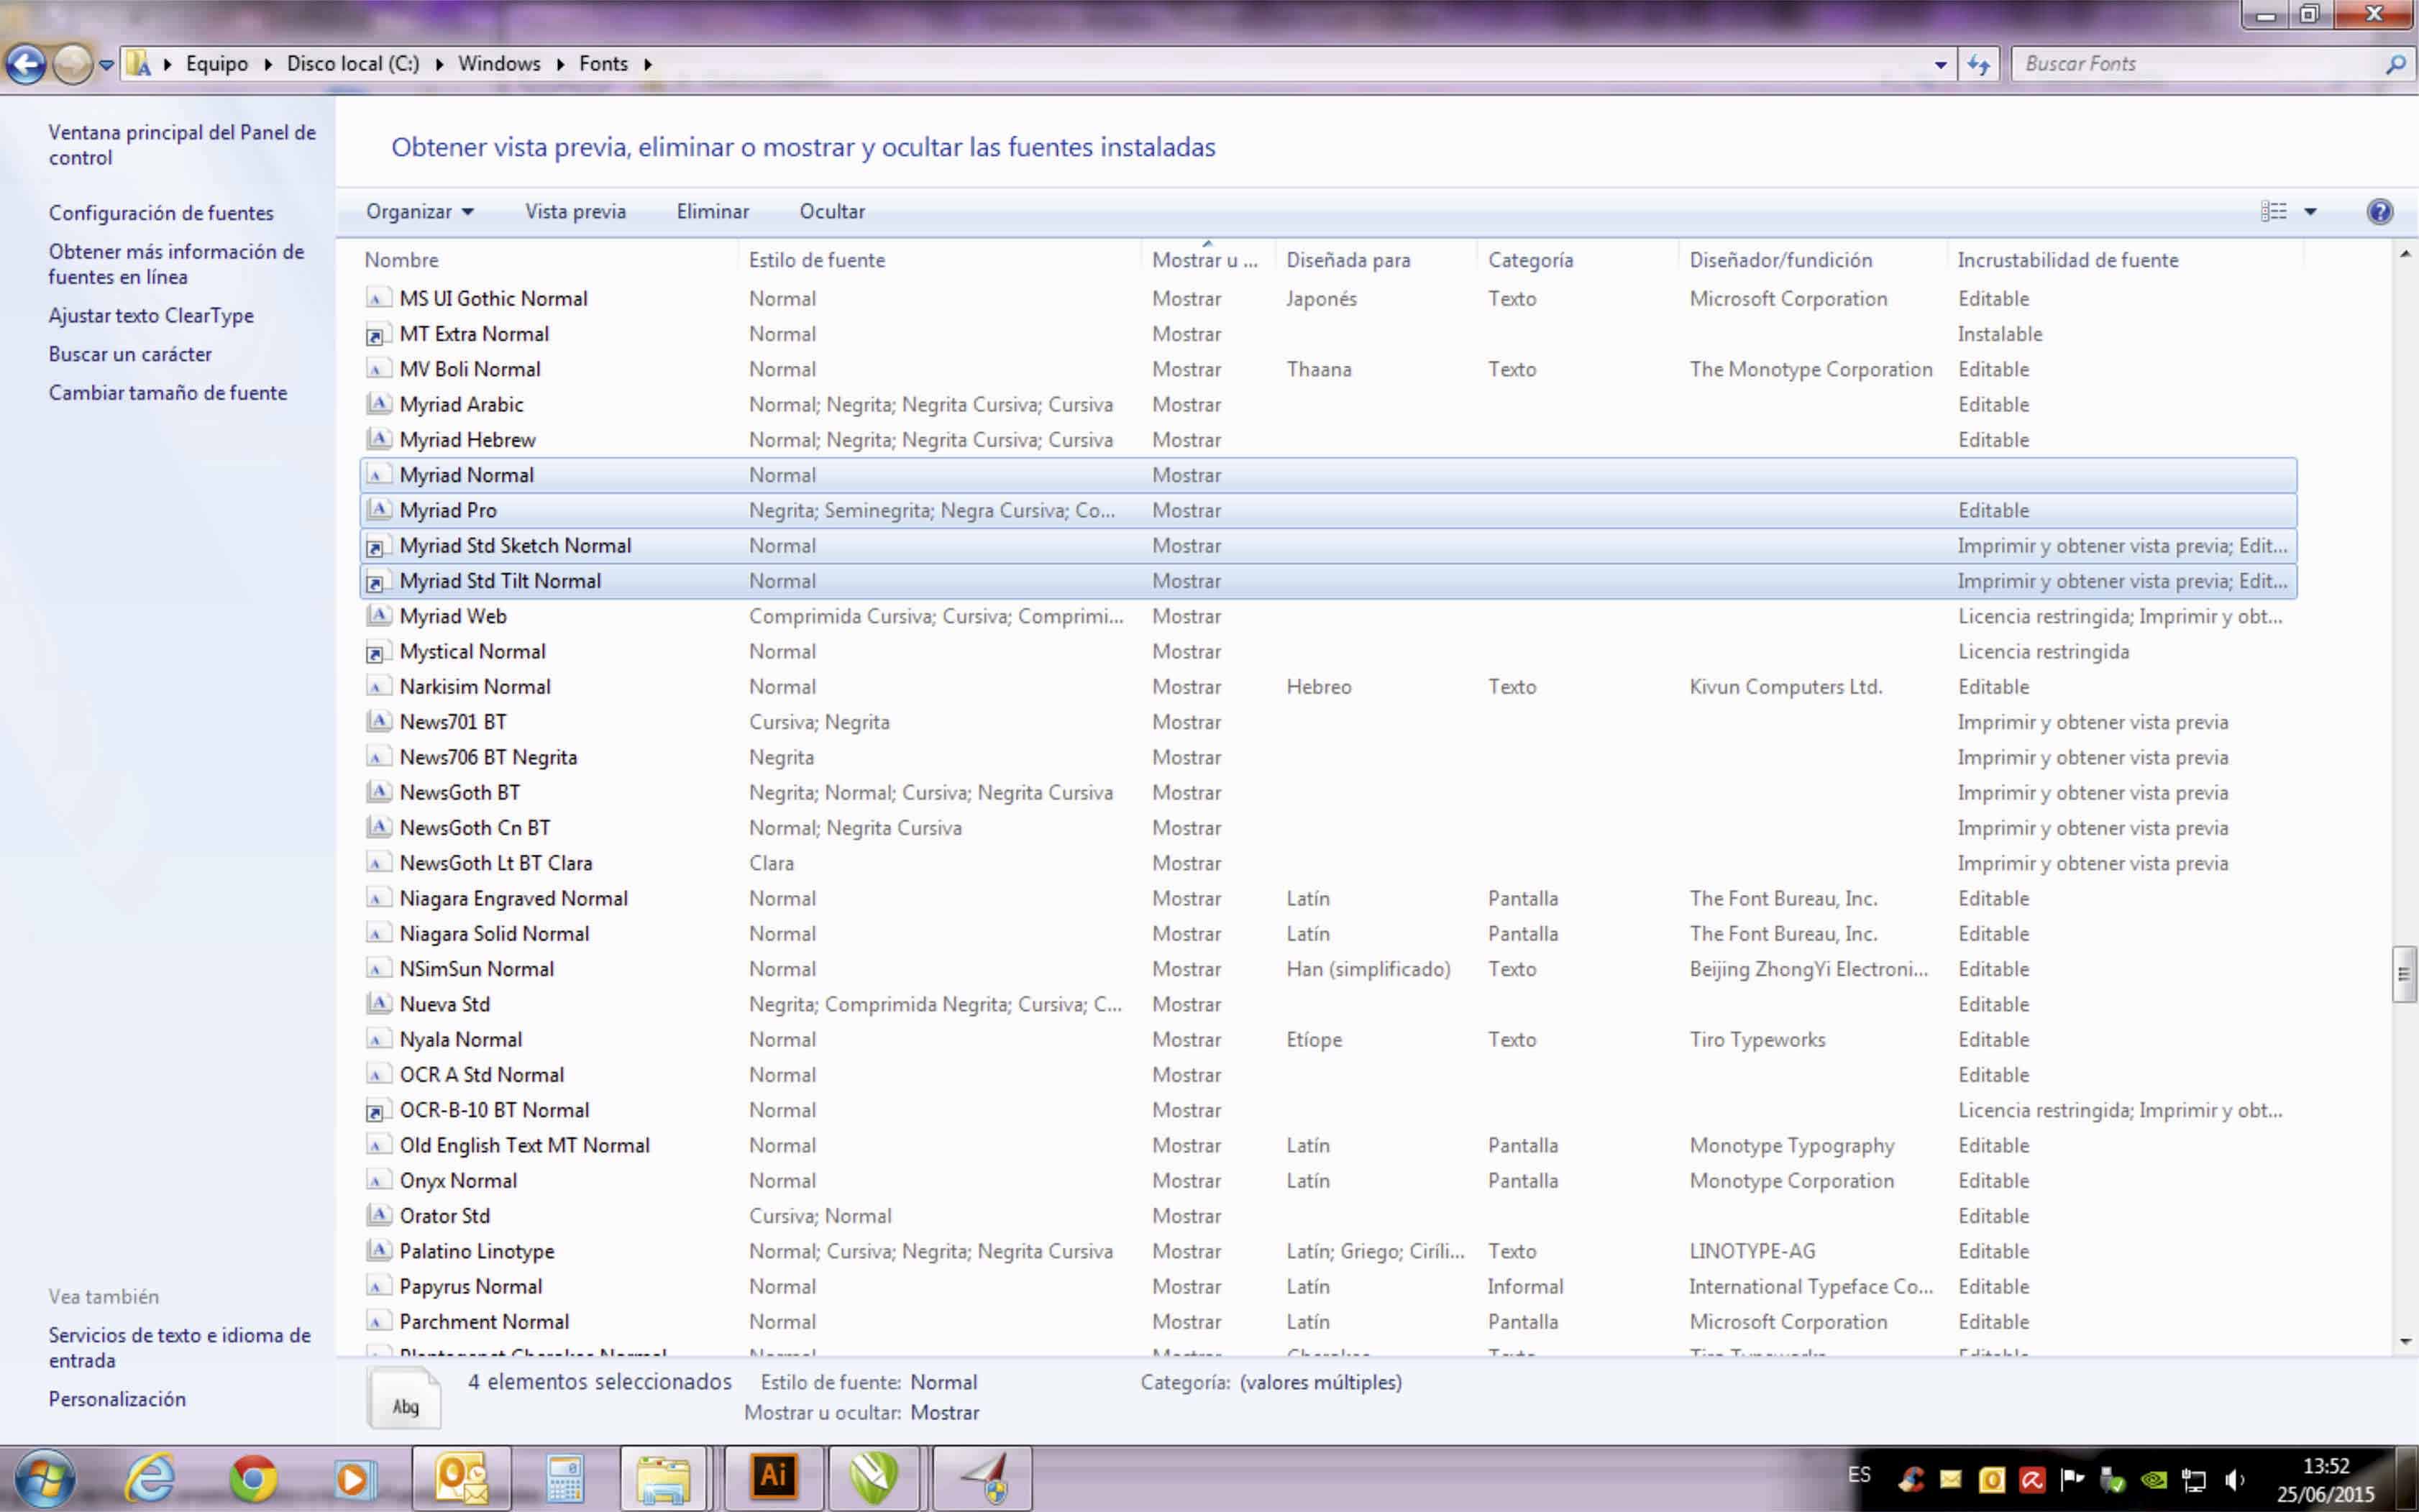Select Equipo in the address breadcrumb
The height and width of the screenshot is (1512, 2419).
pyautogui.click(x=217, y=64)
